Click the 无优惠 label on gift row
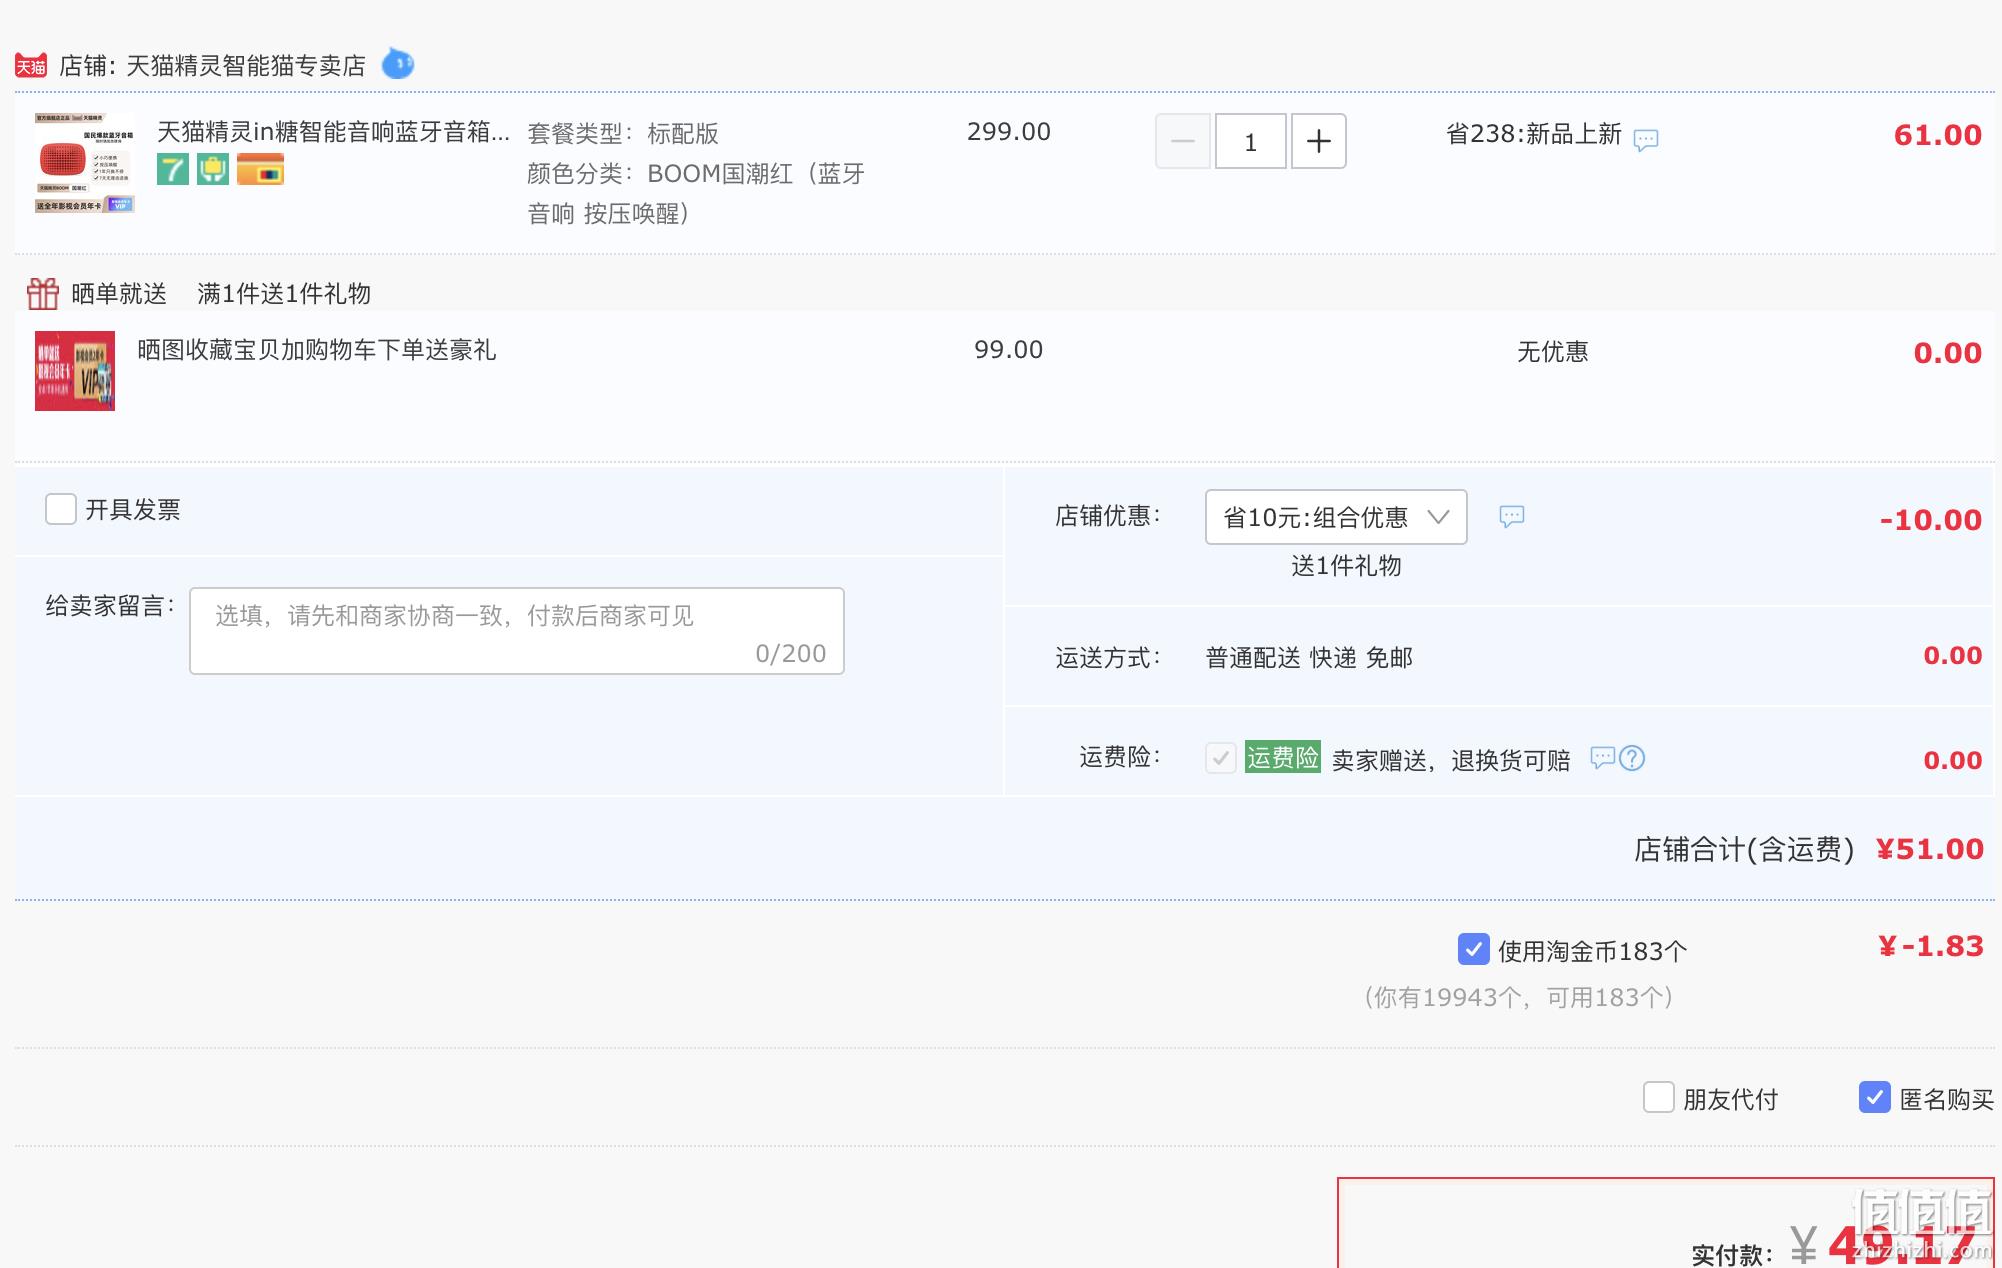2002x1268 pixels. 1553,352
